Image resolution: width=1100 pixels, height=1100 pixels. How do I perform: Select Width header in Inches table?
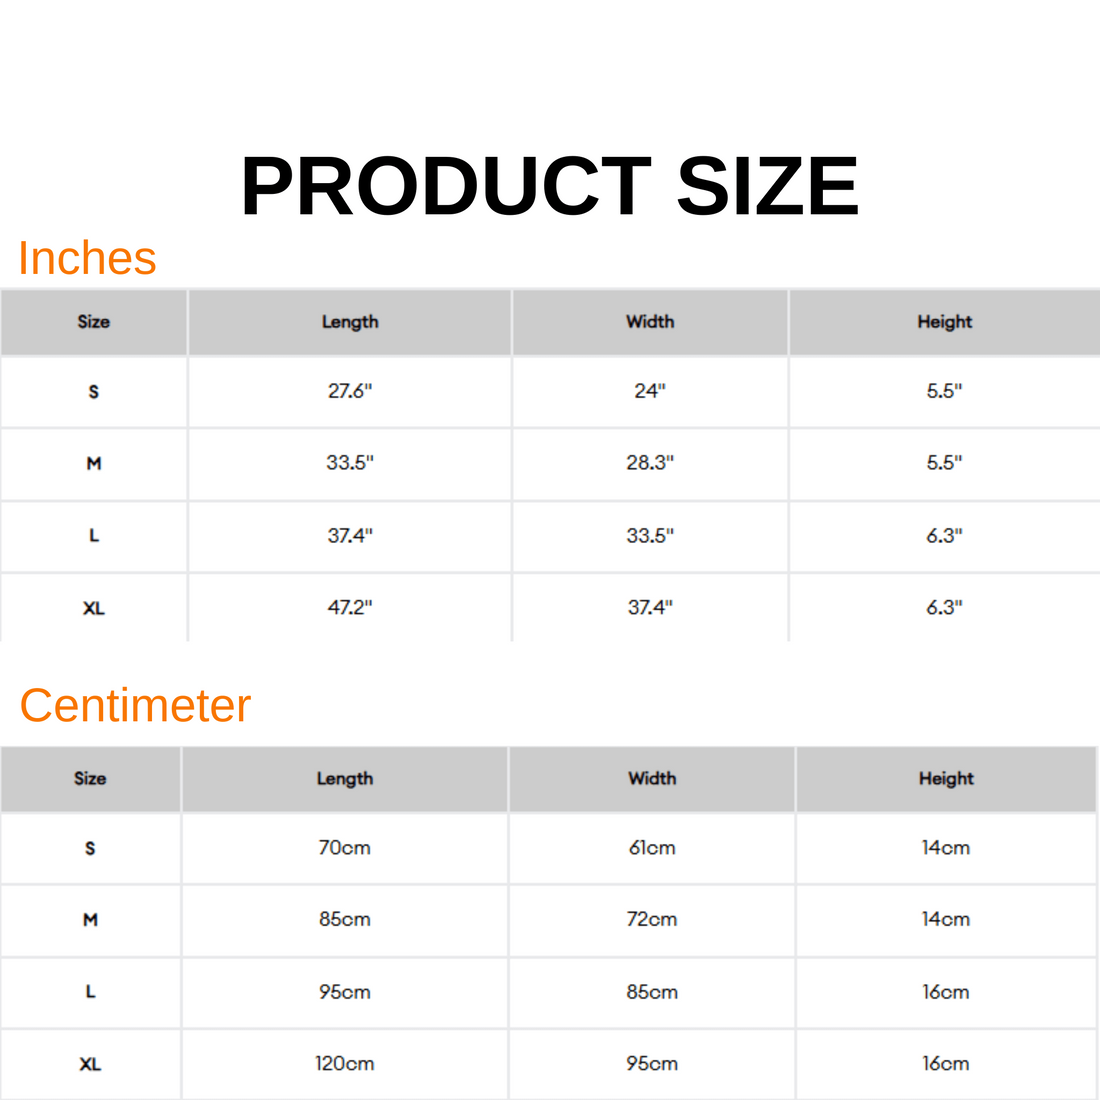tap(650, 322)
